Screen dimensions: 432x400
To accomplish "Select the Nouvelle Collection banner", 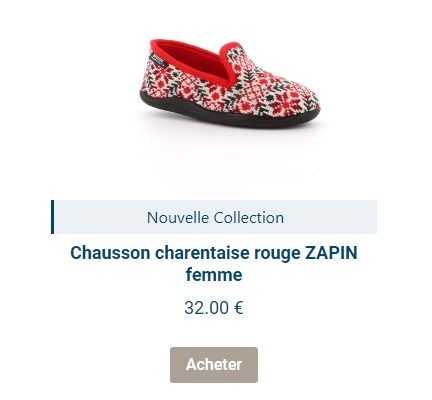I will (x=214, y=217).
